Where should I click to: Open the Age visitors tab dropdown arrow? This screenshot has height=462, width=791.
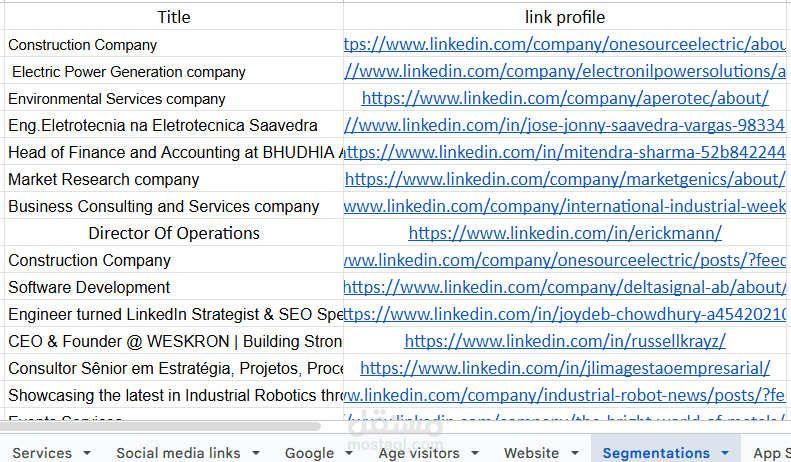(x=475, y=453)
